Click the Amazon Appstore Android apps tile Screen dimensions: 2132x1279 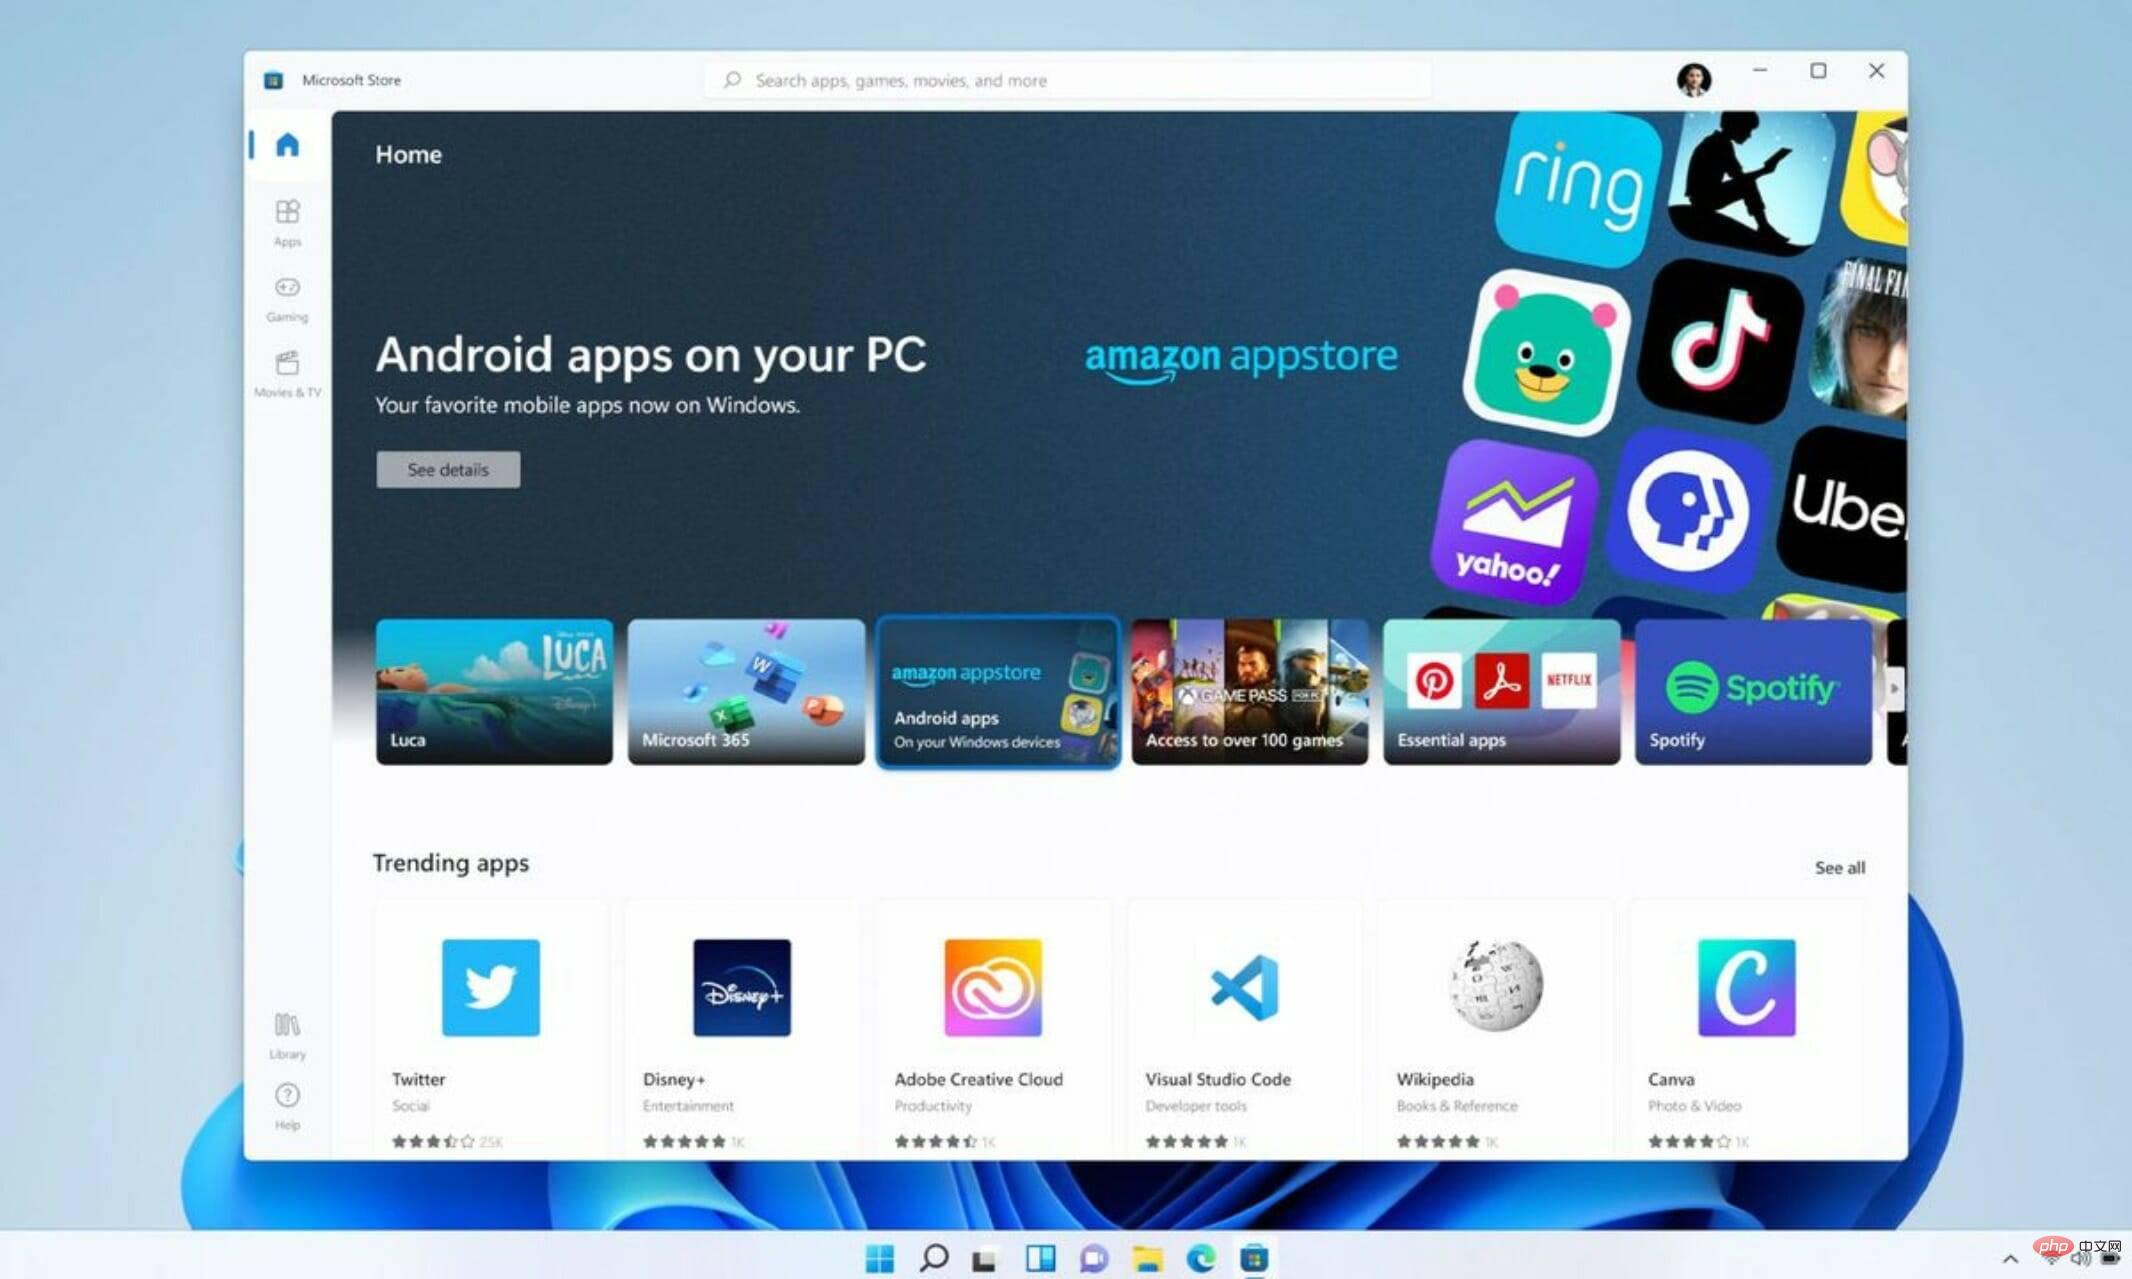pyautogui.click(x=997, y=691)
